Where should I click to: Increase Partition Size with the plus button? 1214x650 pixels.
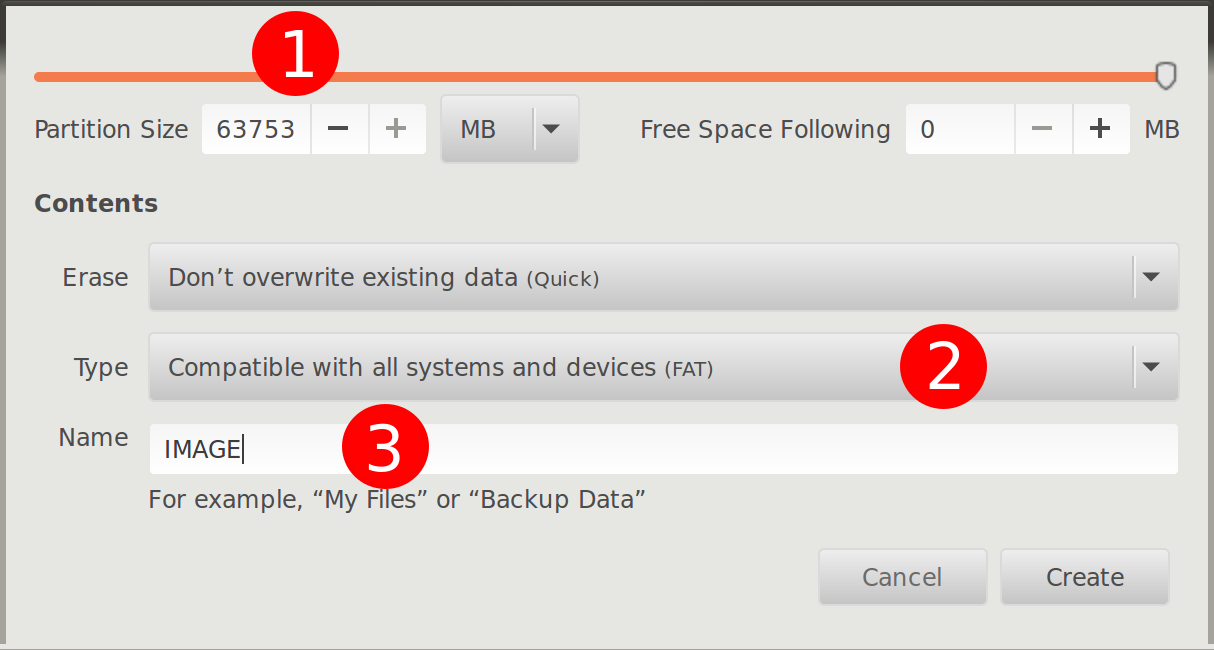397,129
